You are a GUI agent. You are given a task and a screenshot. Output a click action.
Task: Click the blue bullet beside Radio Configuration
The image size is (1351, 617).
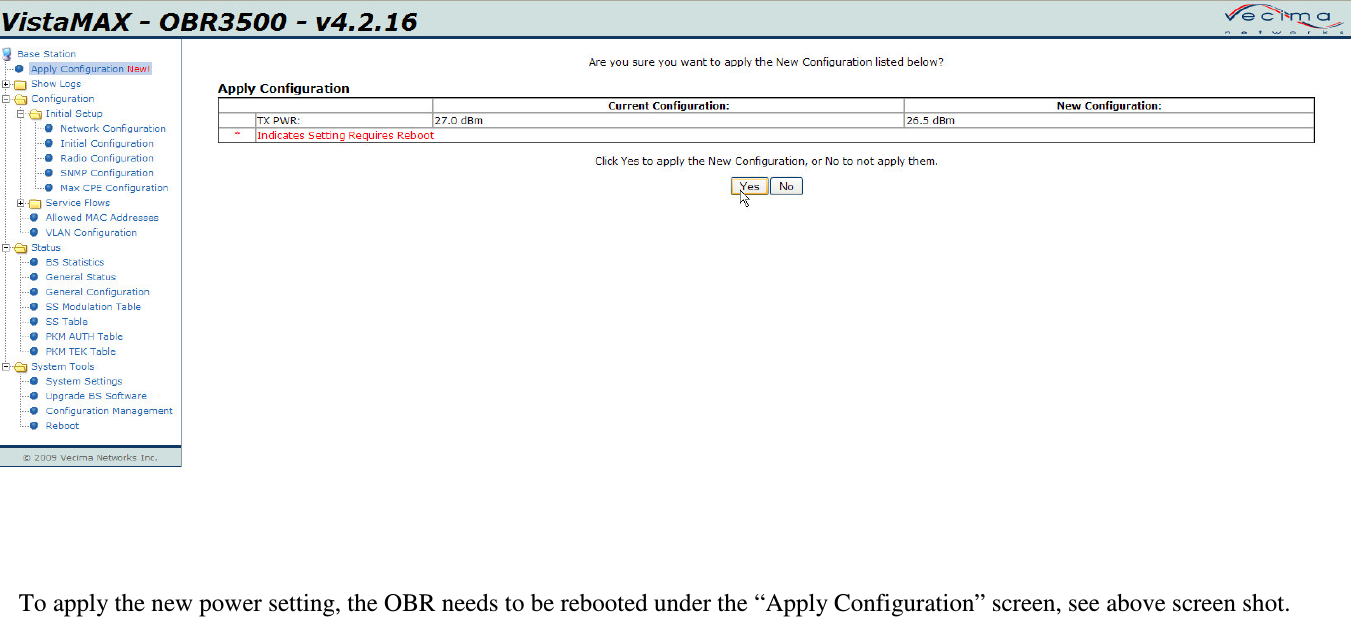click(49, 158)
